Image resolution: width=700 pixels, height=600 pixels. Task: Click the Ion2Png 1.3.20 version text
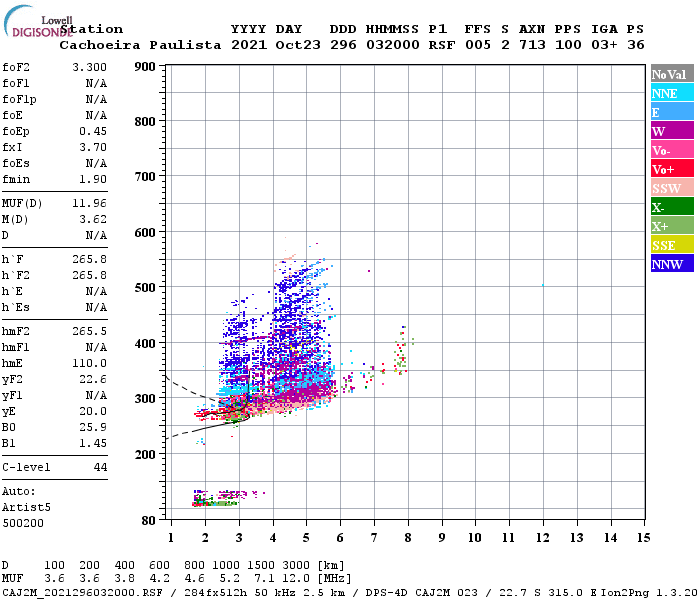(650, 593)
